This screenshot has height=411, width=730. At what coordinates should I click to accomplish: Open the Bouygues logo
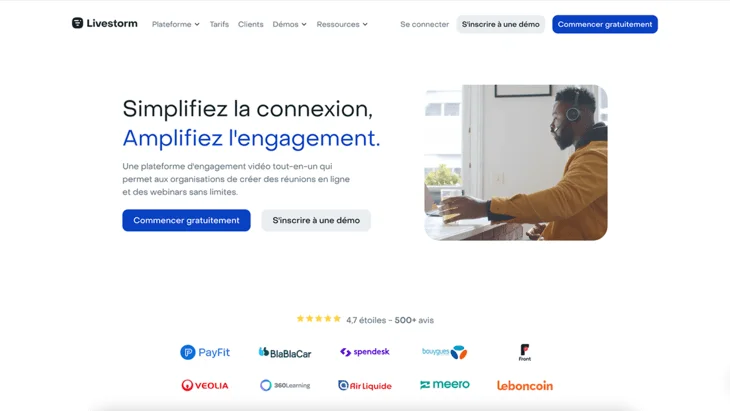[445, 352]
